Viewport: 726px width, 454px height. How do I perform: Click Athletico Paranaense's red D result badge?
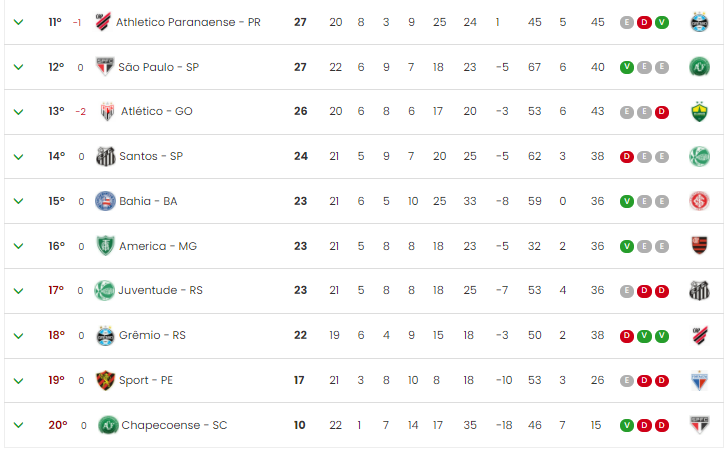point(644,22)
